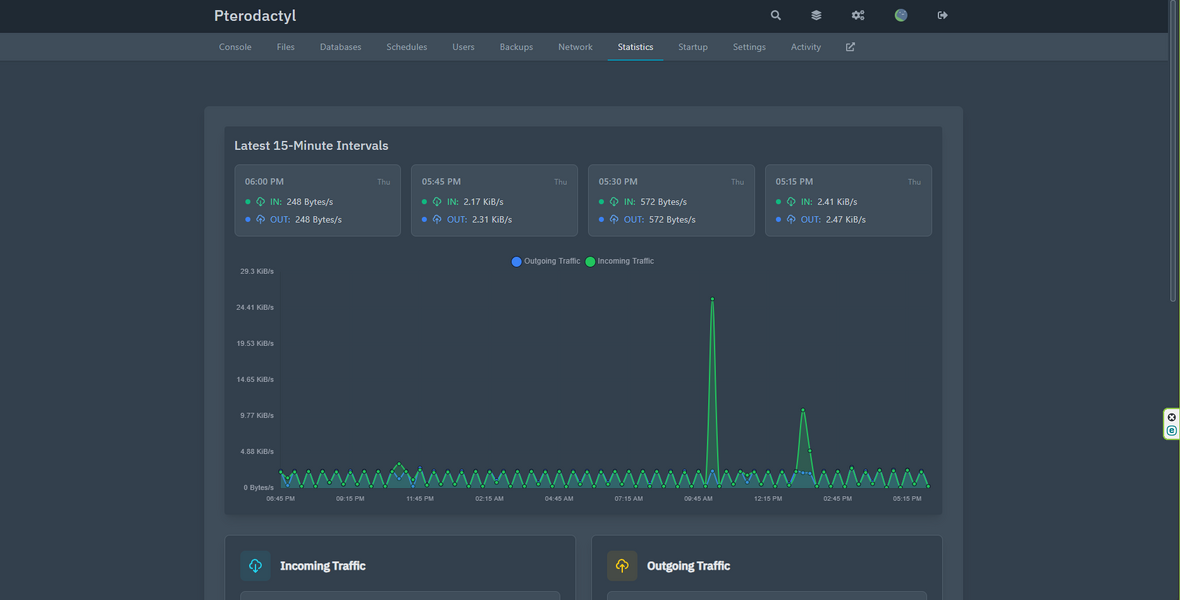The image size is (1180, 600).
Task: Click the "05:30 PM" card time
Action: (x=618, y=181)
